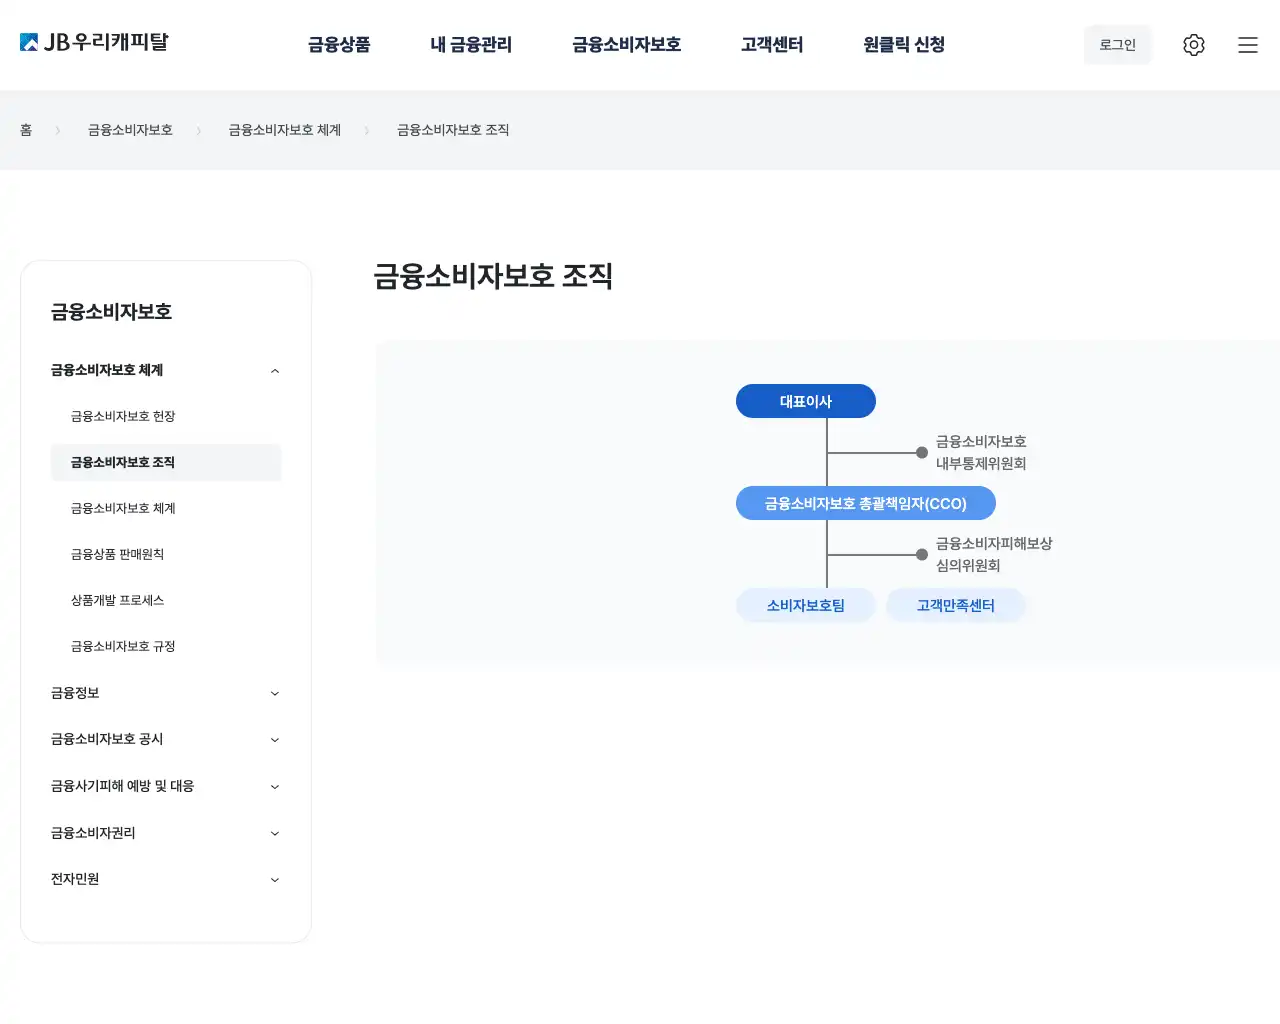1280x1024 pixels.
Task: Open the 금융상품 menu
Action: [x=339, y=45]
